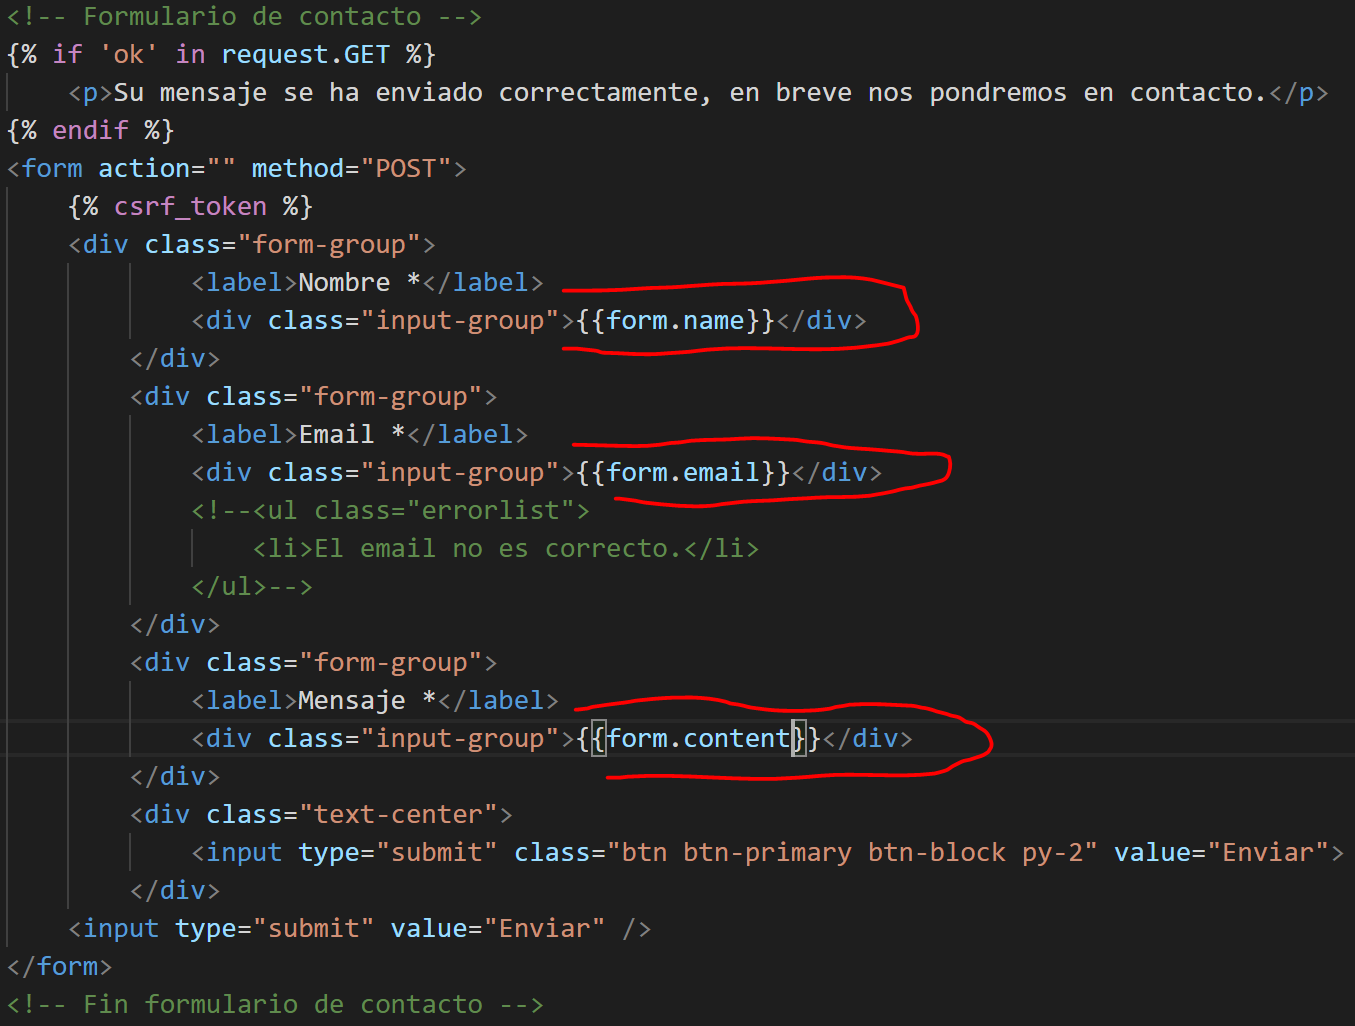This screenshot has height=1026, width=1355.
Task: Click 'request.GET' in the if statement
Action: 306,55
